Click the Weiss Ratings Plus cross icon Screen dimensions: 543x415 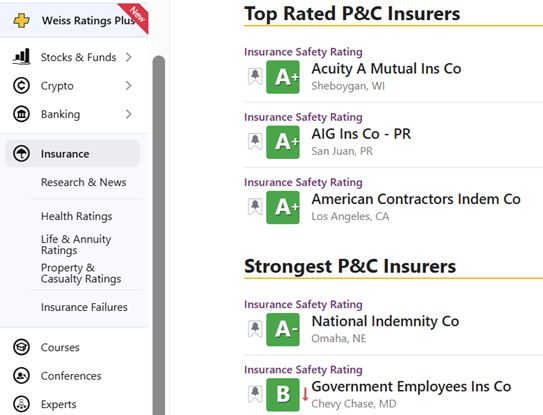[x=21, y=21]
